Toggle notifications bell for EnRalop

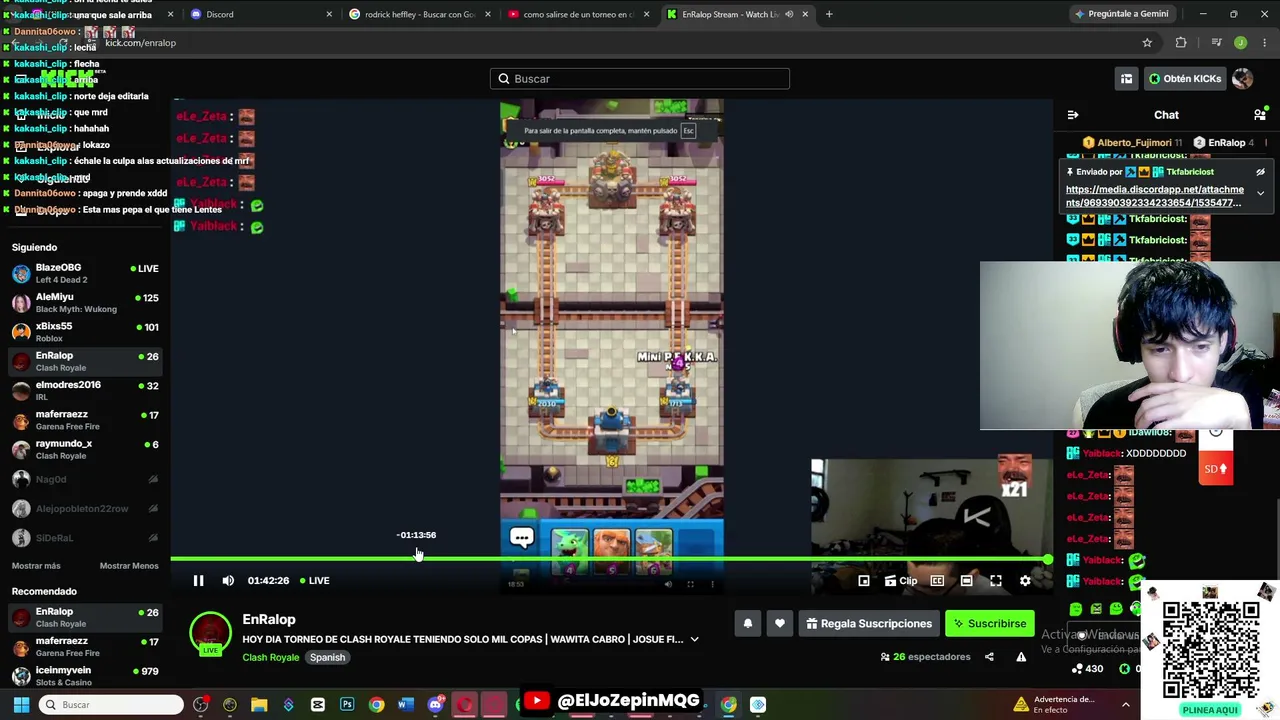click(x=748, y=624)
